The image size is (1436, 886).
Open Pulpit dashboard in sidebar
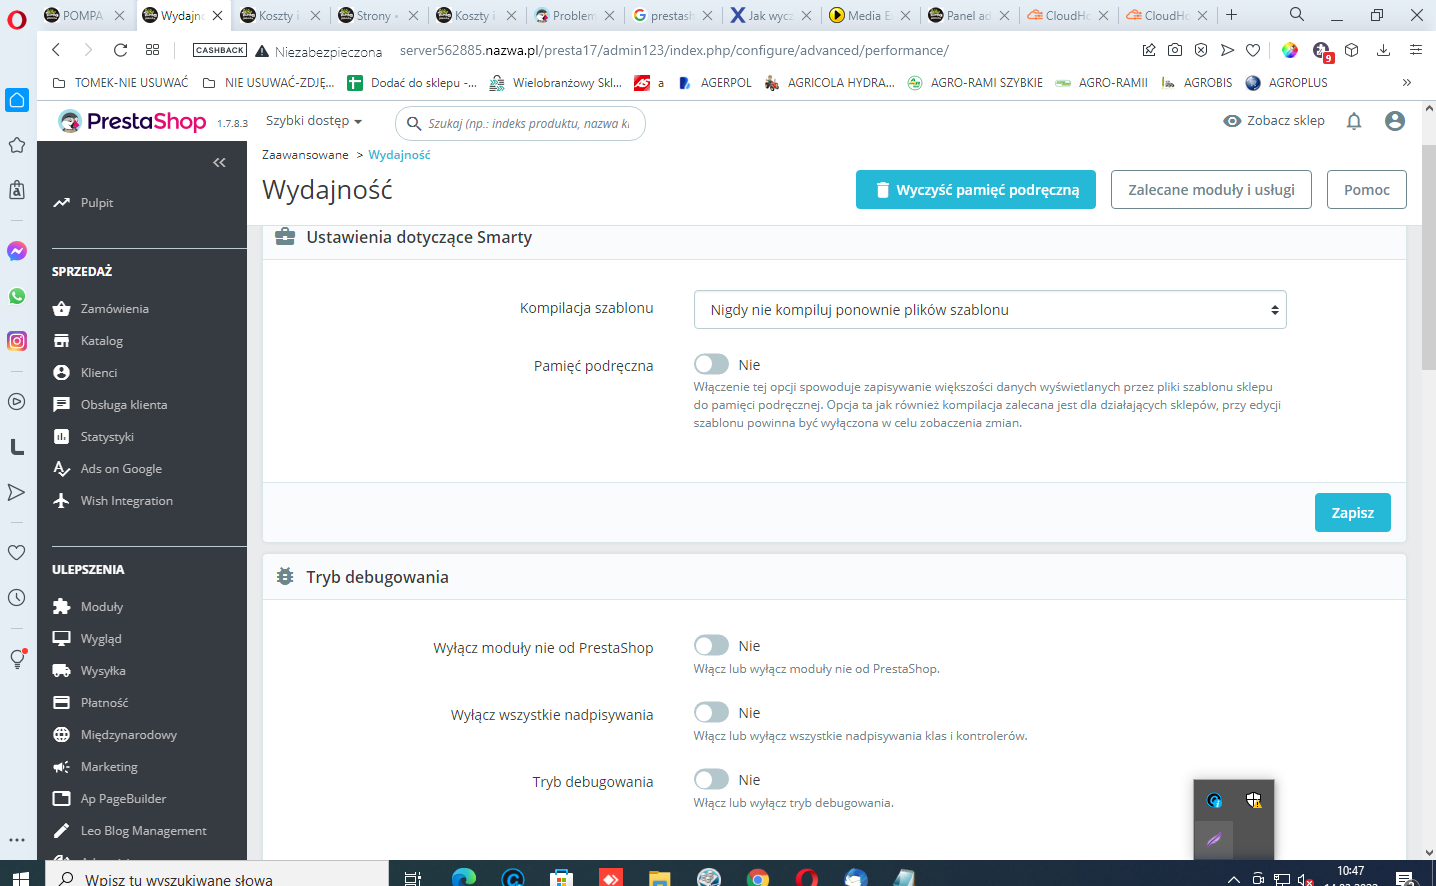83,202
